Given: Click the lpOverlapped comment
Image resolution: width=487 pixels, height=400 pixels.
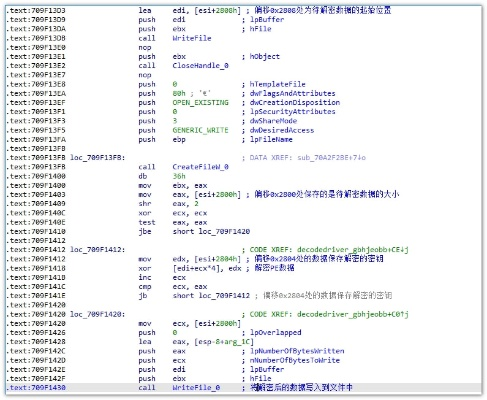Looking at the screenshot, I should coord(275,332).
